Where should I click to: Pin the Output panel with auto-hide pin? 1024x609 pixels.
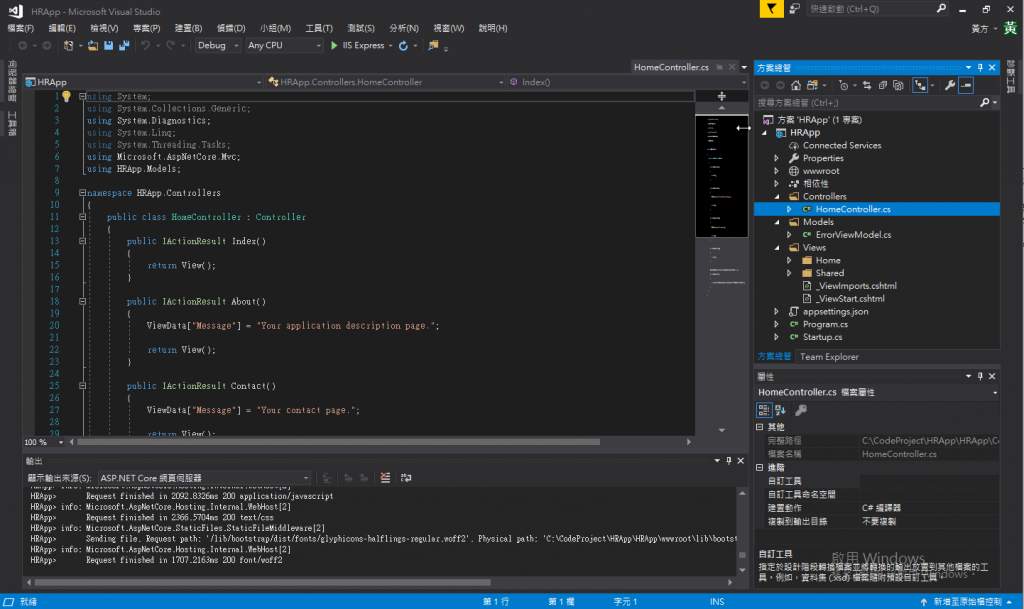729,461
